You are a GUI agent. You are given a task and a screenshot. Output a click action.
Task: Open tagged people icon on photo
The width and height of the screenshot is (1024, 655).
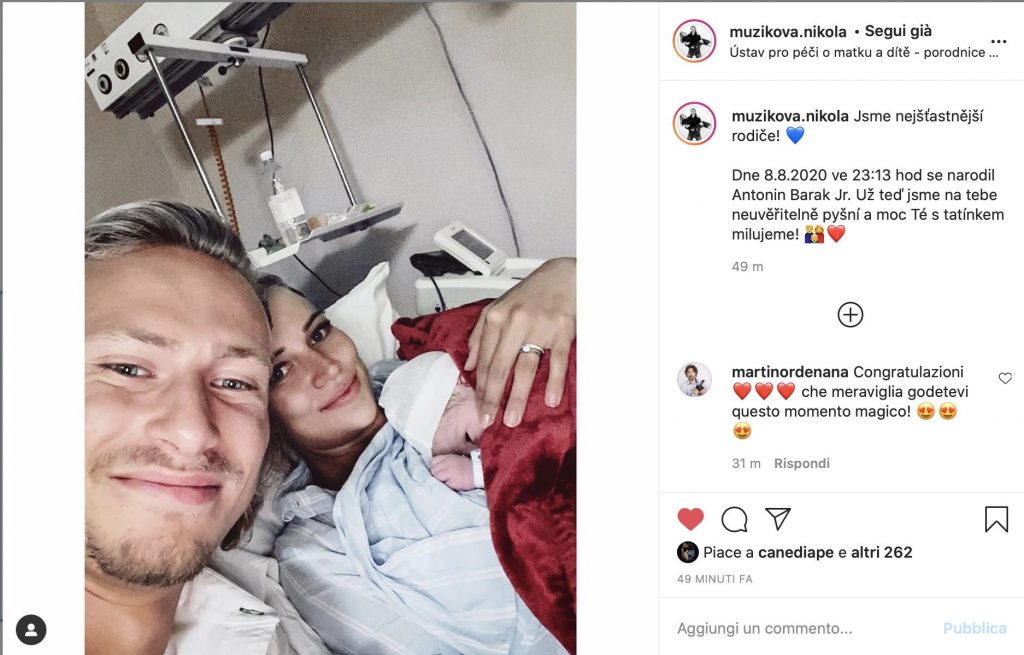(31, 630)
